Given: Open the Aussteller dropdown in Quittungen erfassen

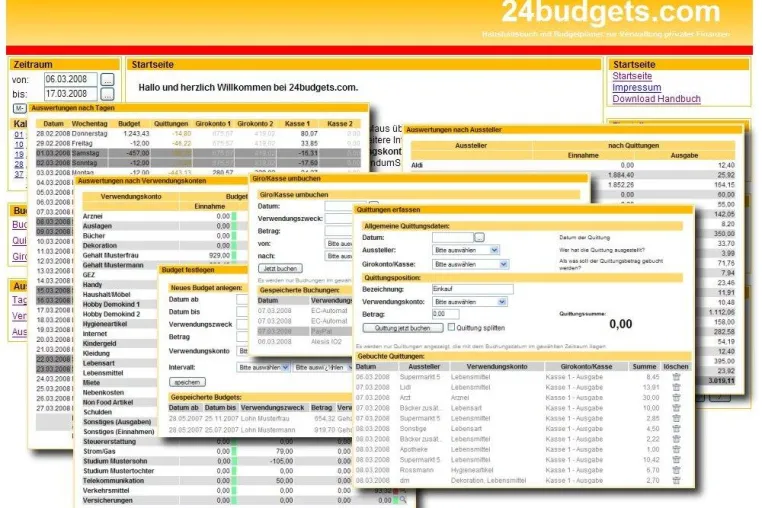Looking at the screenshot, I should pos(466,250).
